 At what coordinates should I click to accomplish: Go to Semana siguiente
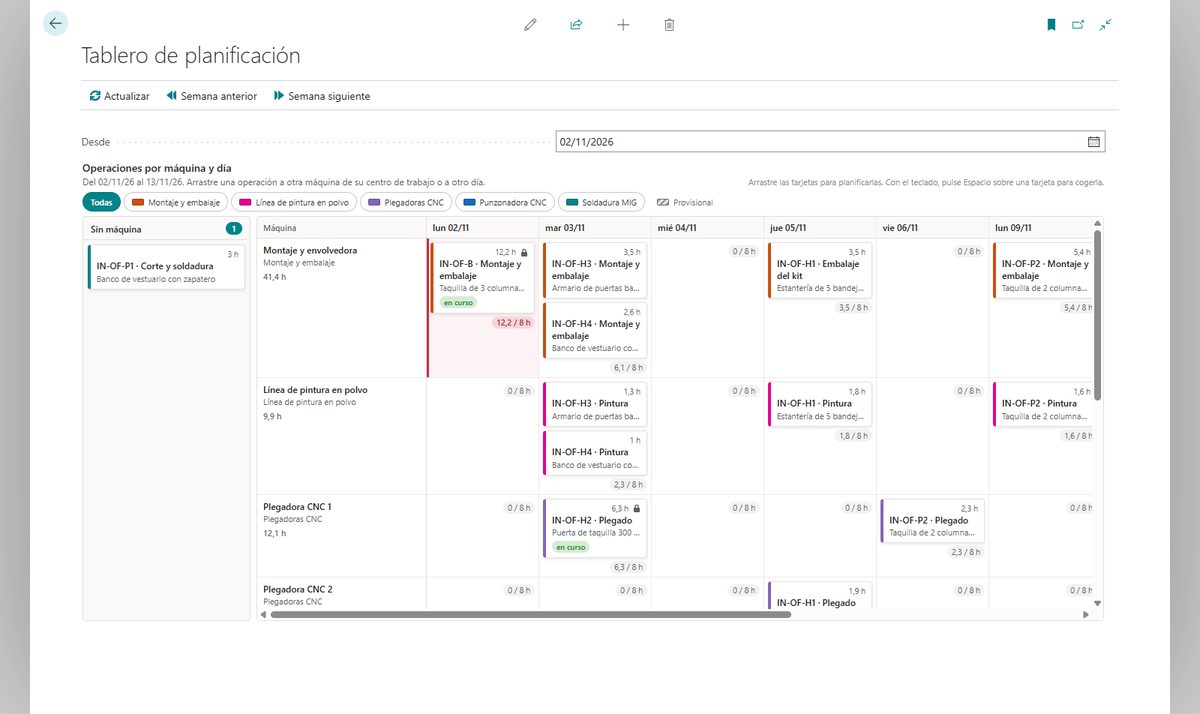click(321, 96)
